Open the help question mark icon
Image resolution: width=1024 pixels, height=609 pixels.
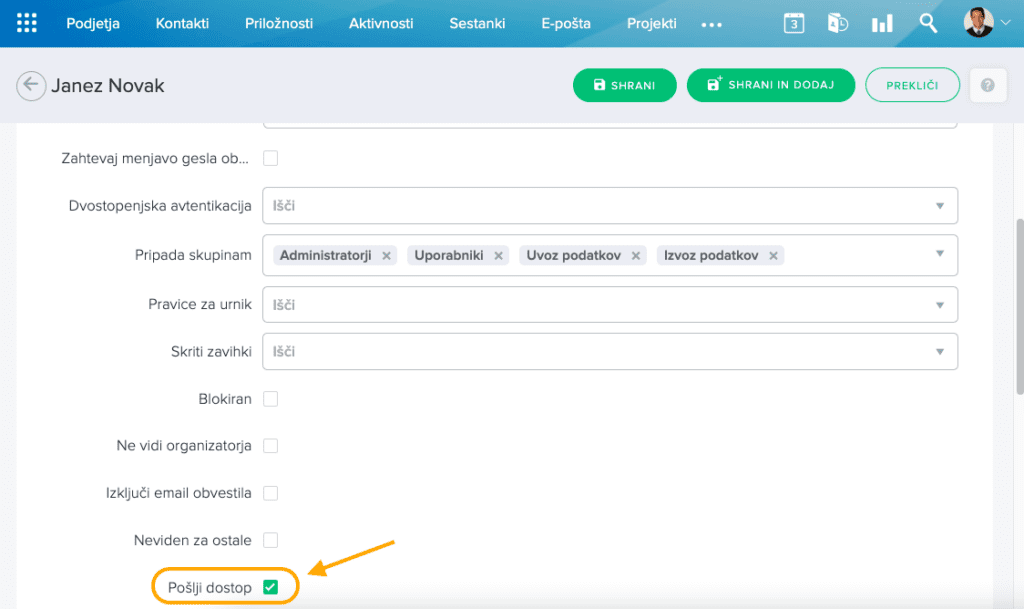(x=987, y=86)
